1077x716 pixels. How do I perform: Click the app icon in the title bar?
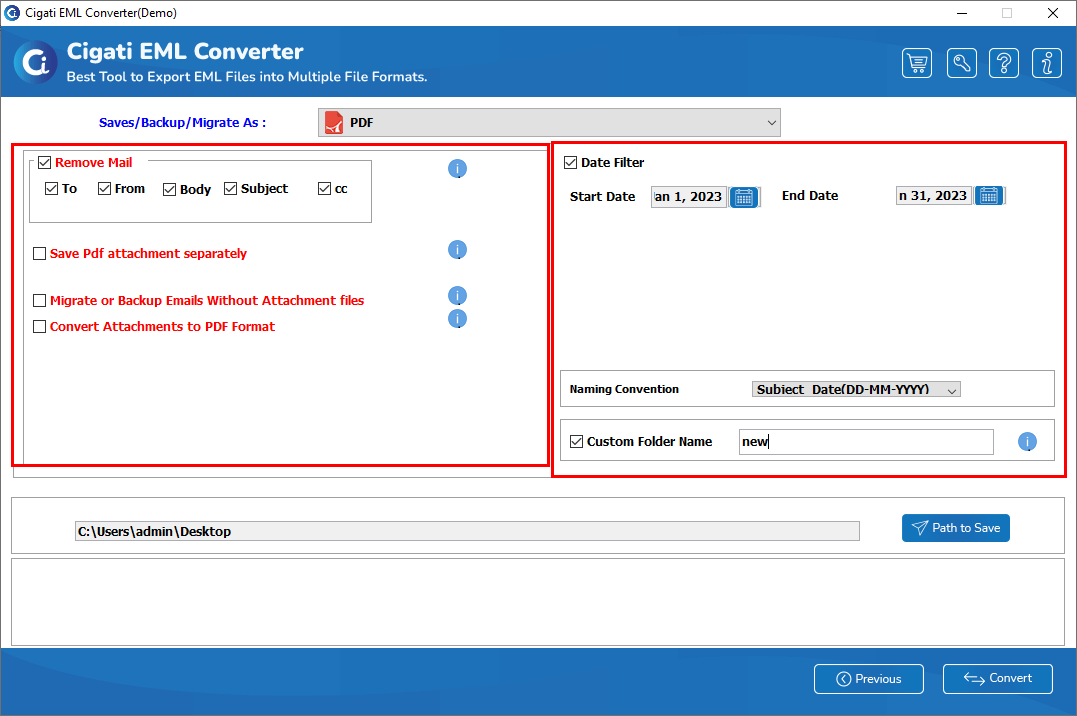(x=12, y=12)
